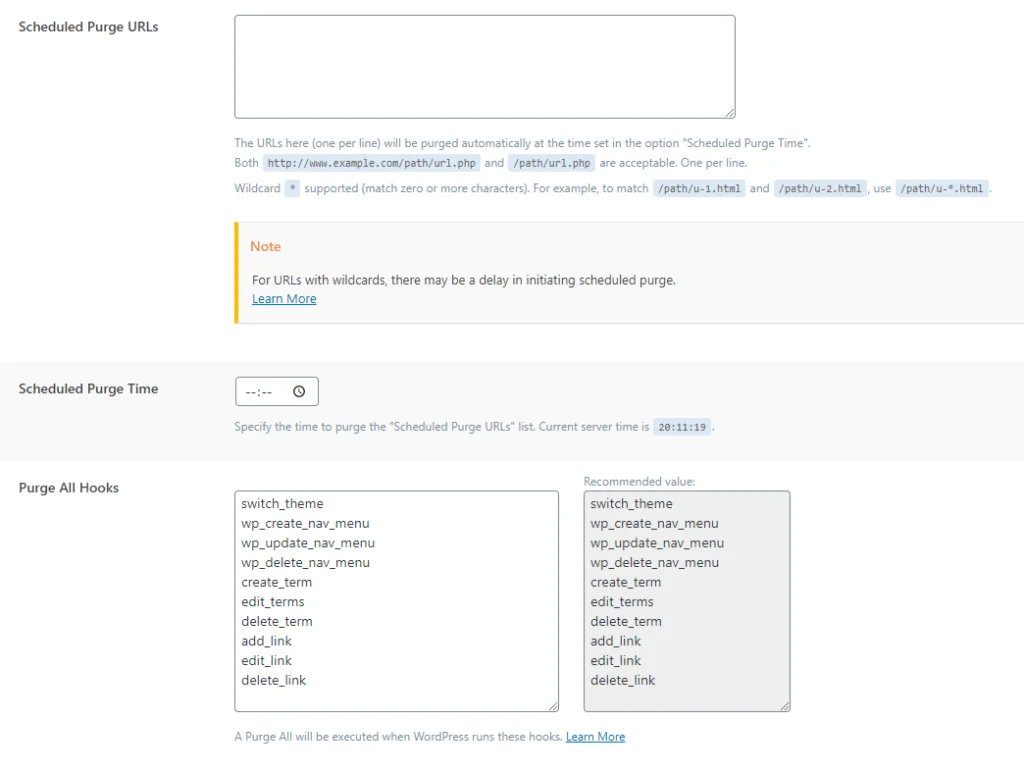Click wp_update_nav_menu in Recommended value box
The height and width of the screenshot is (772, 1024).
656,543
